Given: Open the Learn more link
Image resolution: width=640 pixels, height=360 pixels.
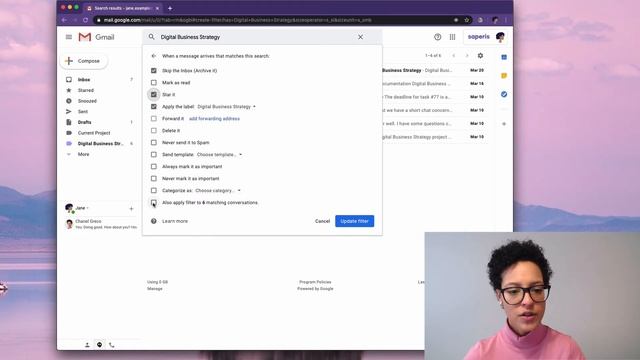Looking at the screenshot, I should coord(175,221).
